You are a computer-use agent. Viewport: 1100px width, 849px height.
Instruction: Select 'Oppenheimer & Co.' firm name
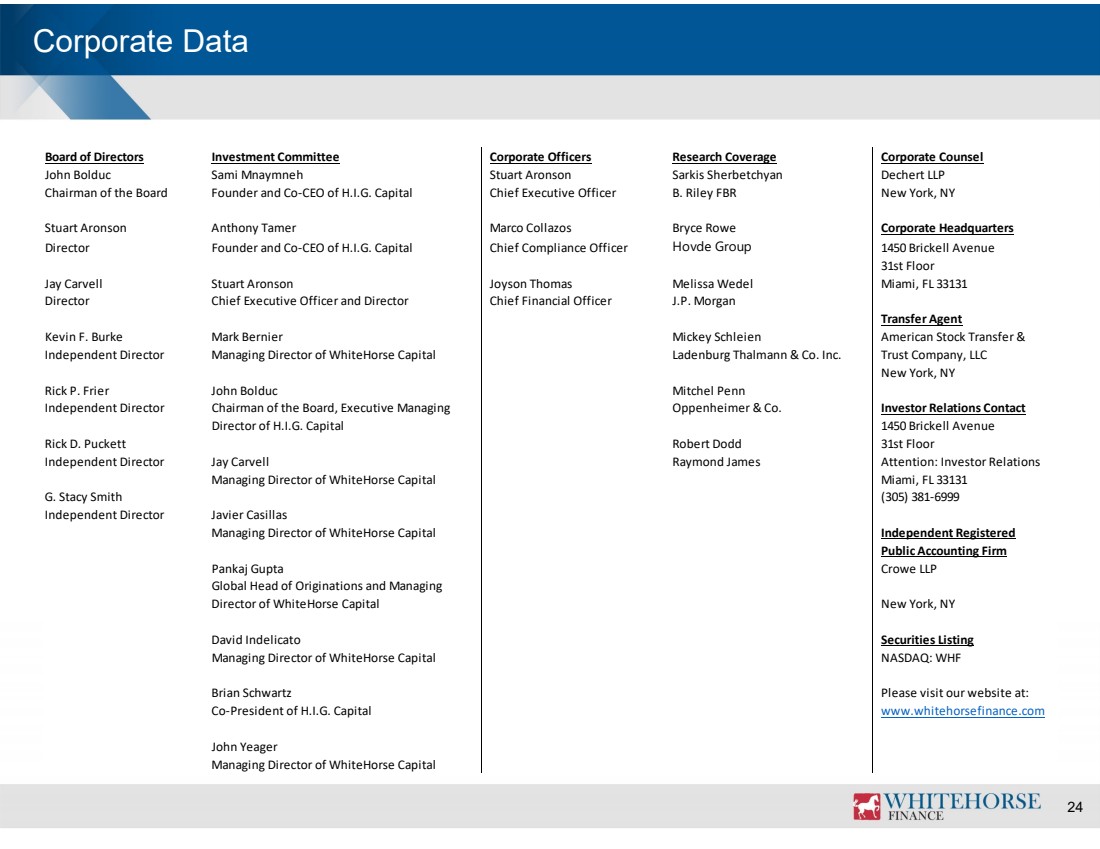pos(726,408)
